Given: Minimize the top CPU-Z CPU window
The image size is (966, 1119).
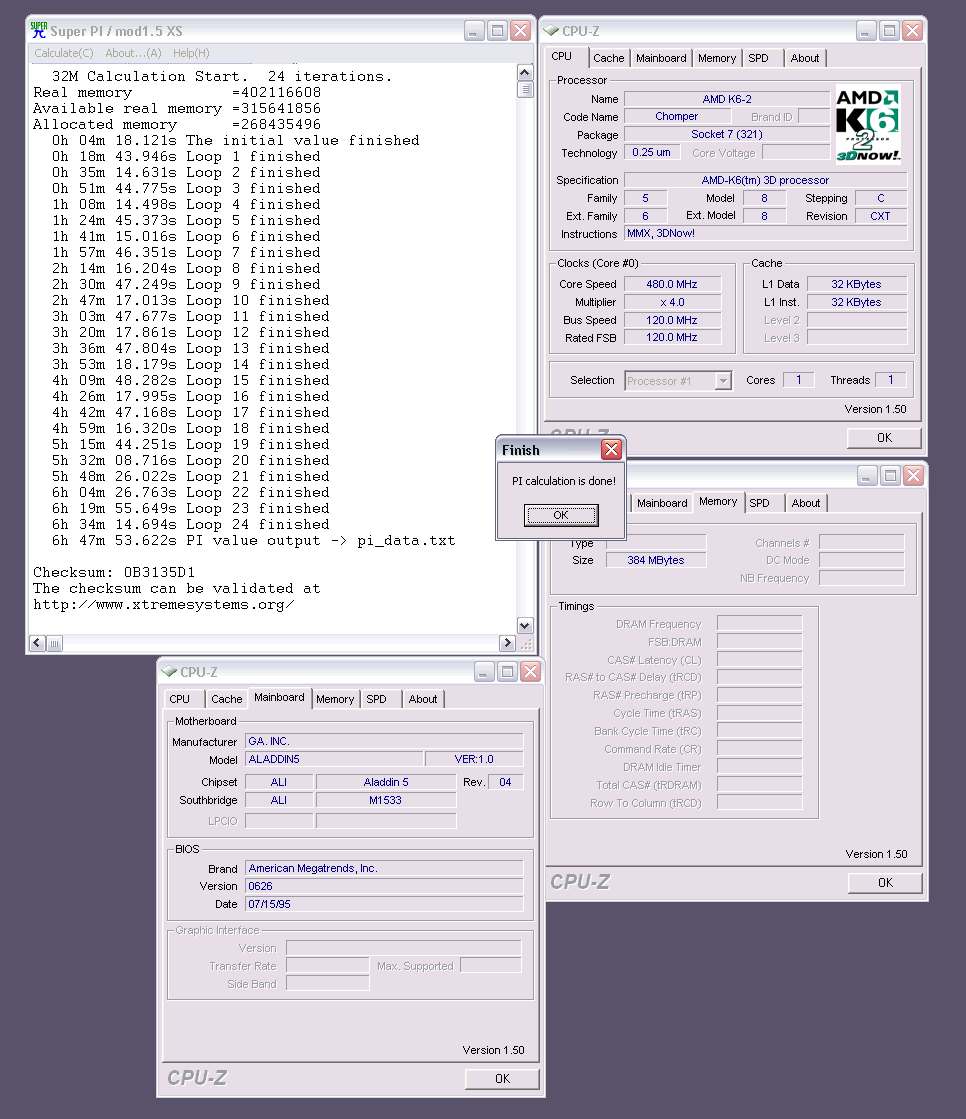Looking at the screenshot, I should [865, 31].
